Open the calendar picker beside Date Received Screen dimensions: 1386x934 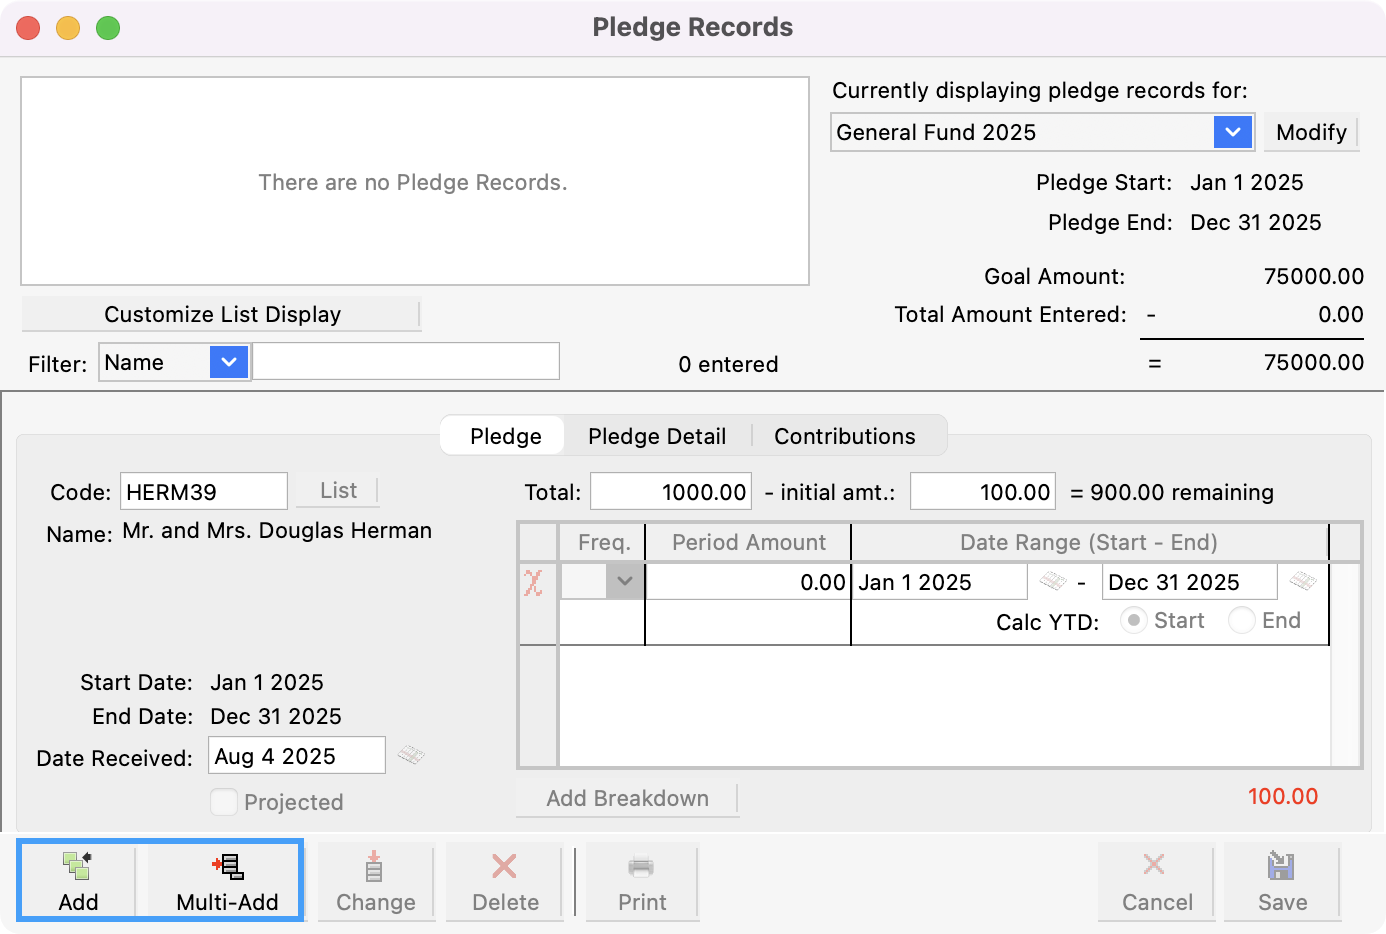click(411, 755)
